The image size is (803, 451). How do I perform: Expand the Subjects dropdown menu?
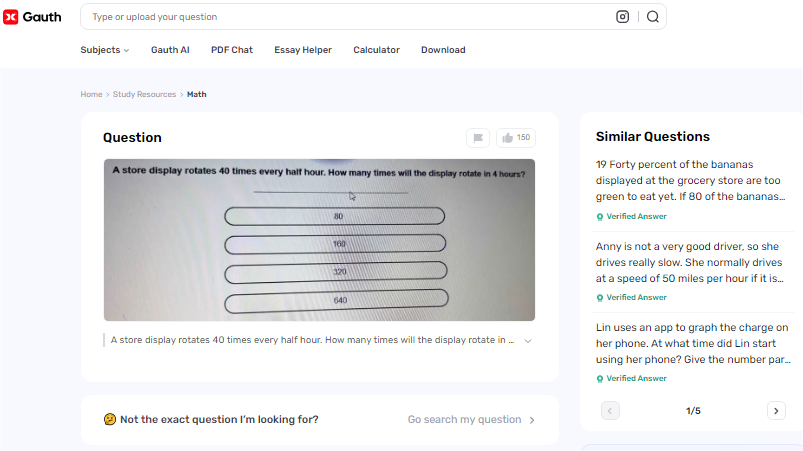[105, 50]
